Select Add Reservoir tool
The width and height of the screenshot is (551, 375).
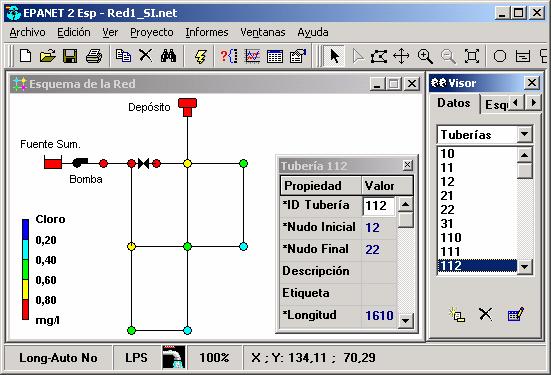pyautogui.click(x=523, y=56)
